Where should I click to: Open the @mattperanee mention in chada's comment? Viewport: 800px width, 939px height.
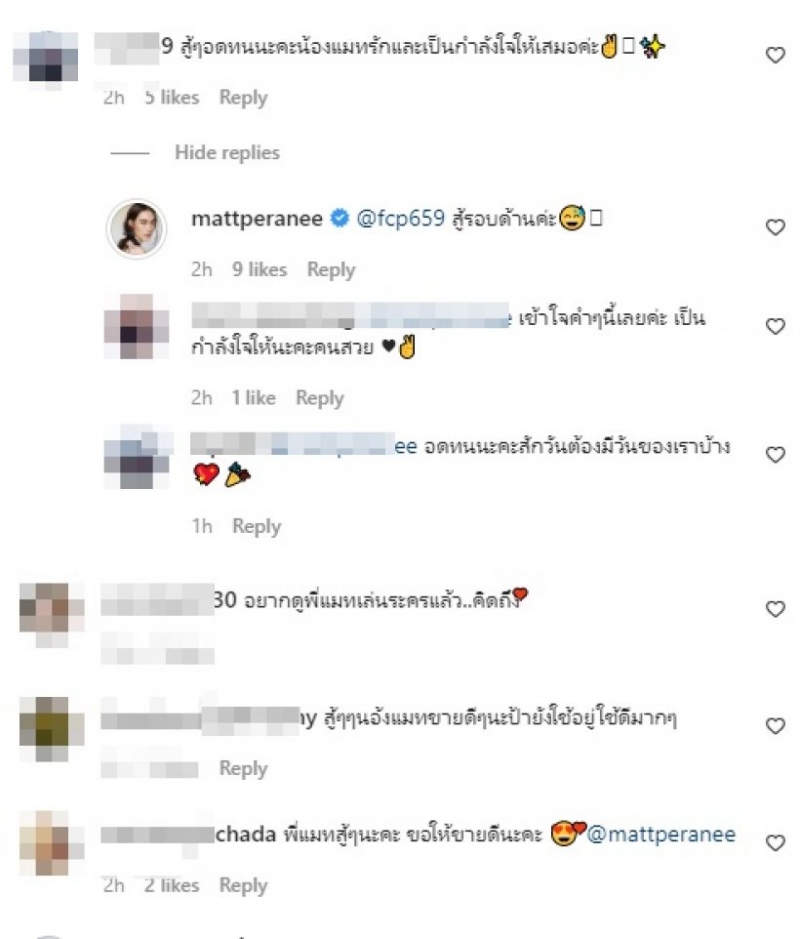(661, 834)
